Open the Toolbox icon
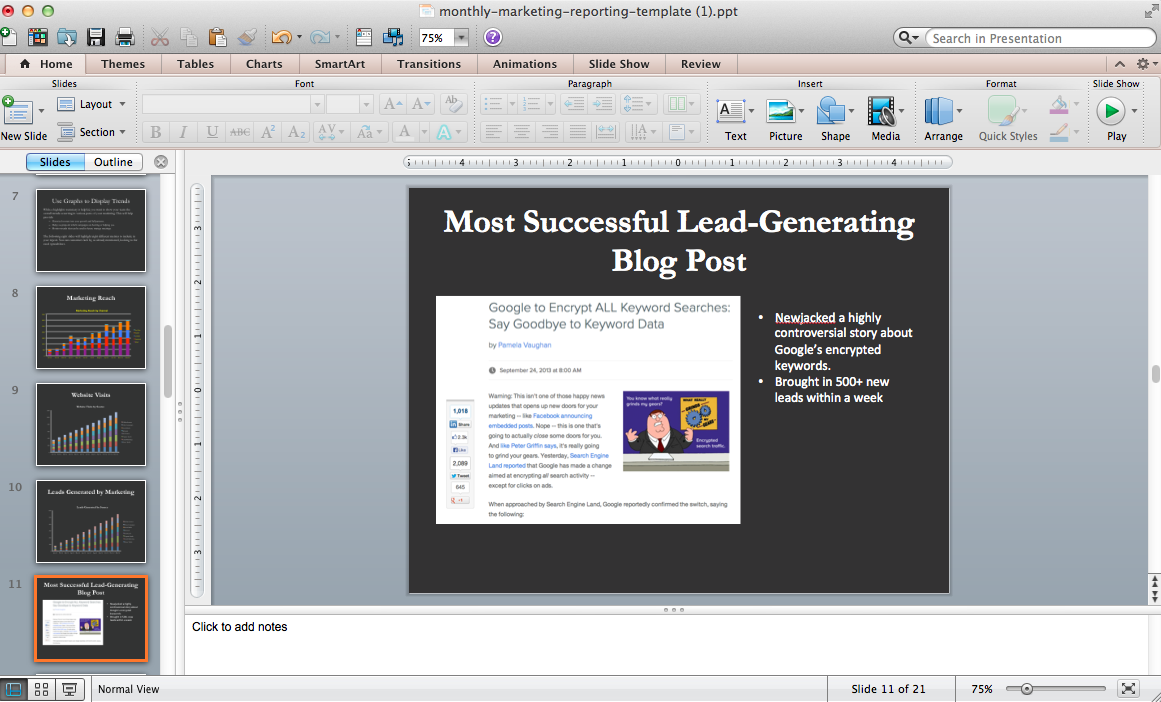This screenshot has height=702, width=1161. [x=364, y=37]
